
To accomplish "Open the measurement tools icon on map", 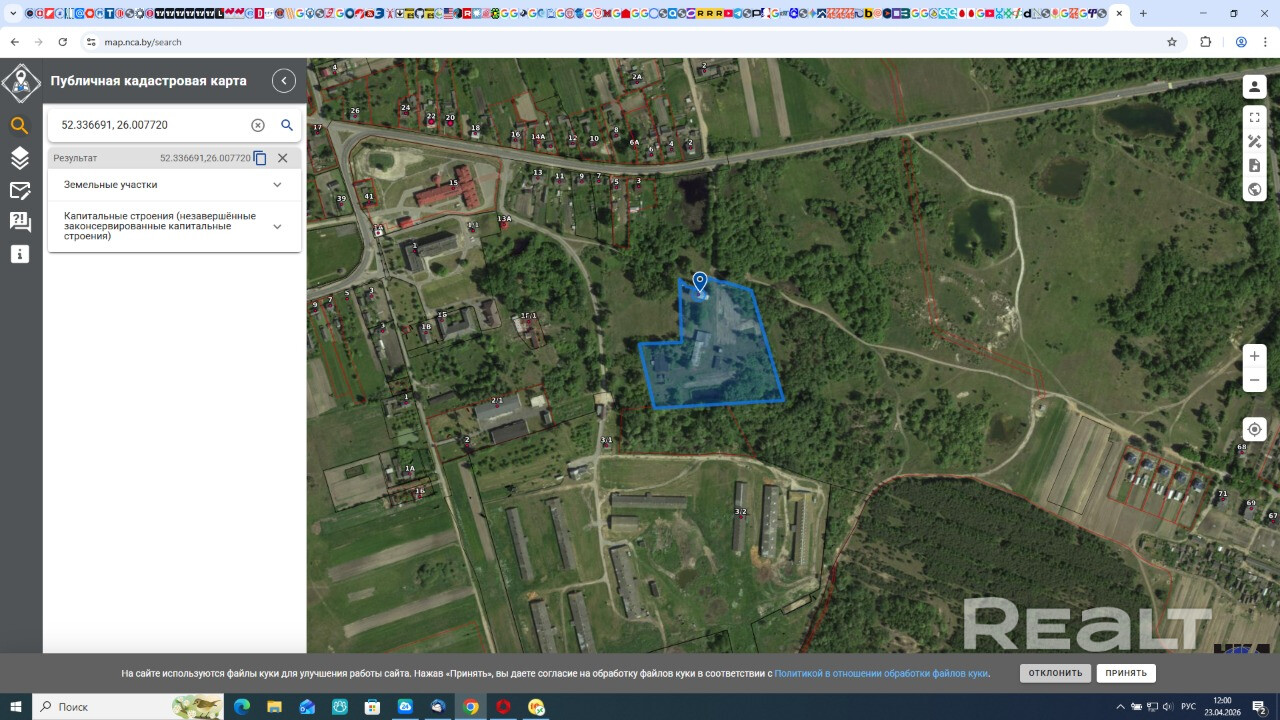I will tap(1254, 141).
